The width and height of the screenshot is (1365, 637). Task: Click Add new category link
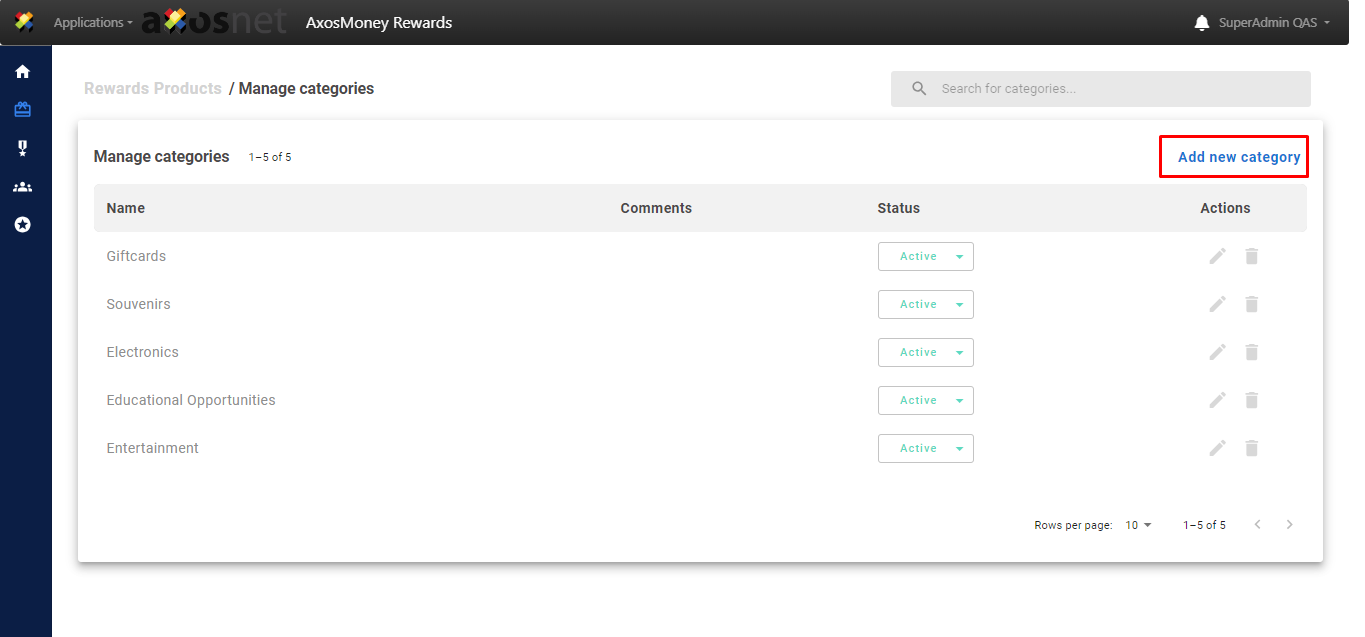click(x=1238, y=157)
